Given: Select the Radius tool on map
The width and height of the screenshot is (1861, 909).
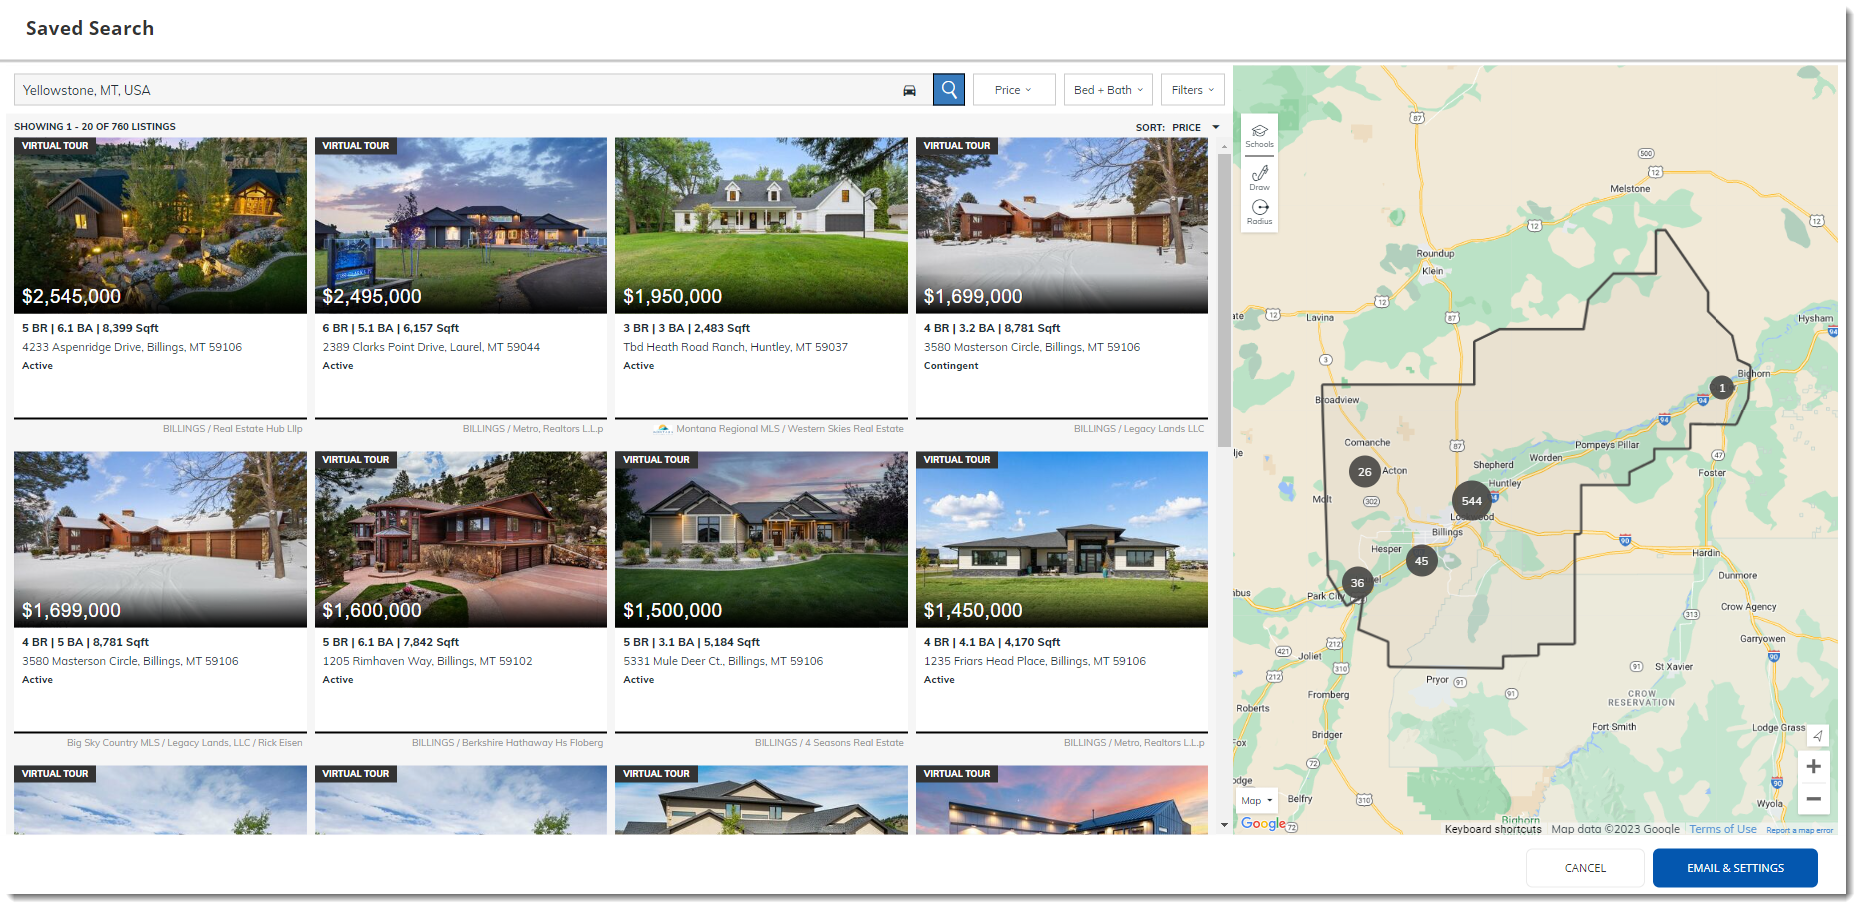Looking at the screenshot, I should coord(1259,212).
